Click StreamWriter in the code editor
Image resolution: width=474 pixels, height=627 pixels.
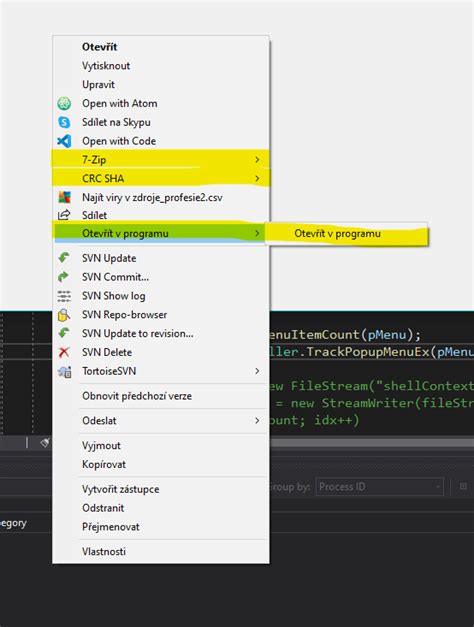tap(368, 403)
